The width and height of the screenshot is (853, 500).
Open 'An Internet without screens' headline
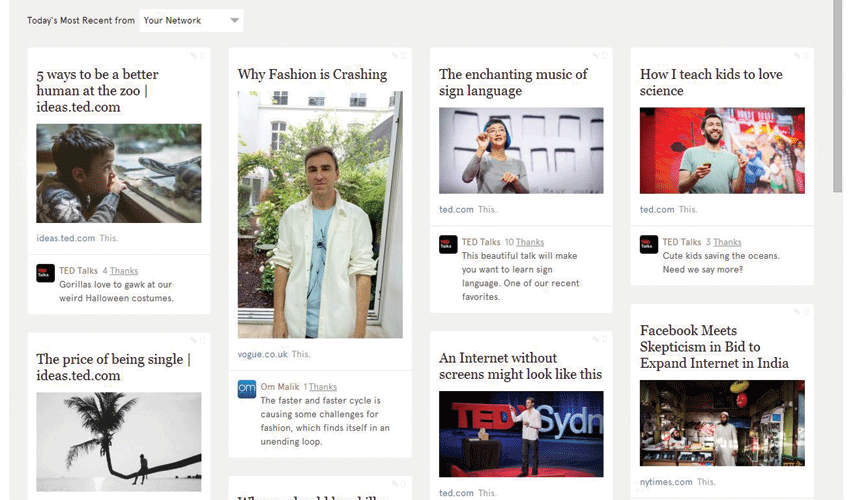click(x=520, y=366)
